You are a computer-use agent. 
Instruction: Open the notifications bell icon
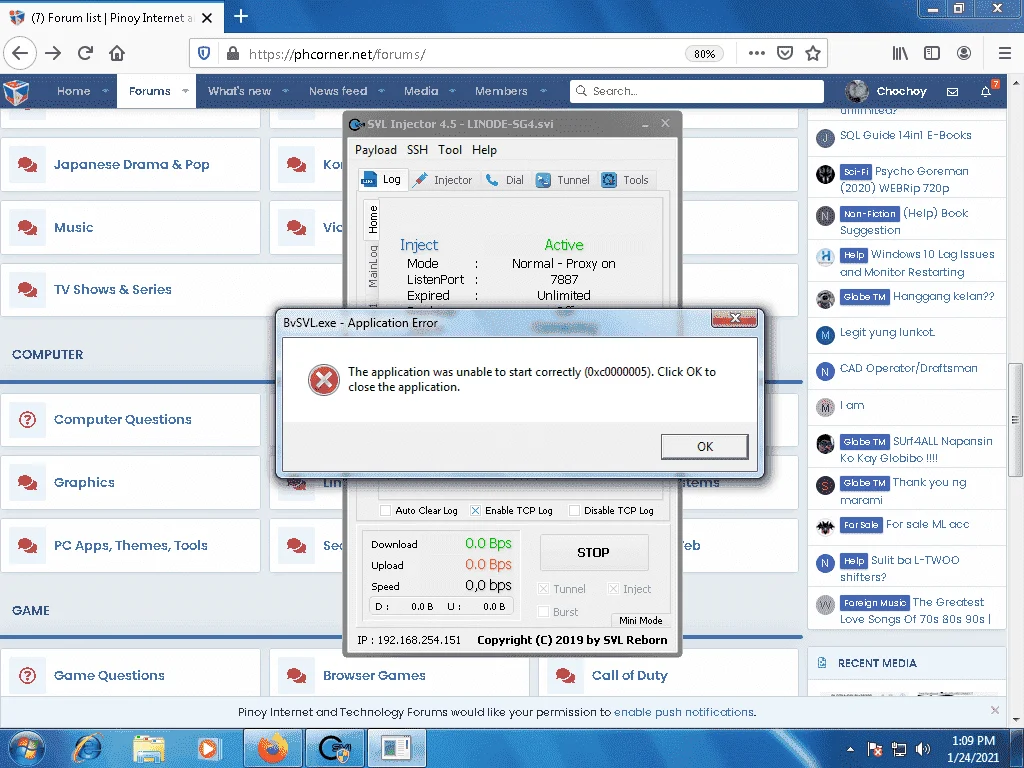(986, 92)
